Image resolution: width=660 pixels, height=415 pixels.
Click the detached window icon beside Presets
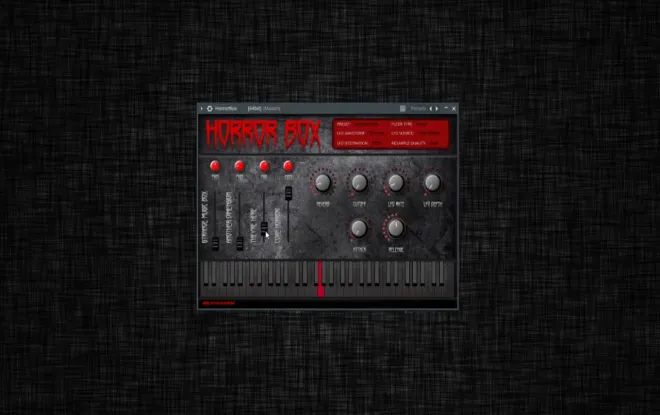tap(402, 109)
